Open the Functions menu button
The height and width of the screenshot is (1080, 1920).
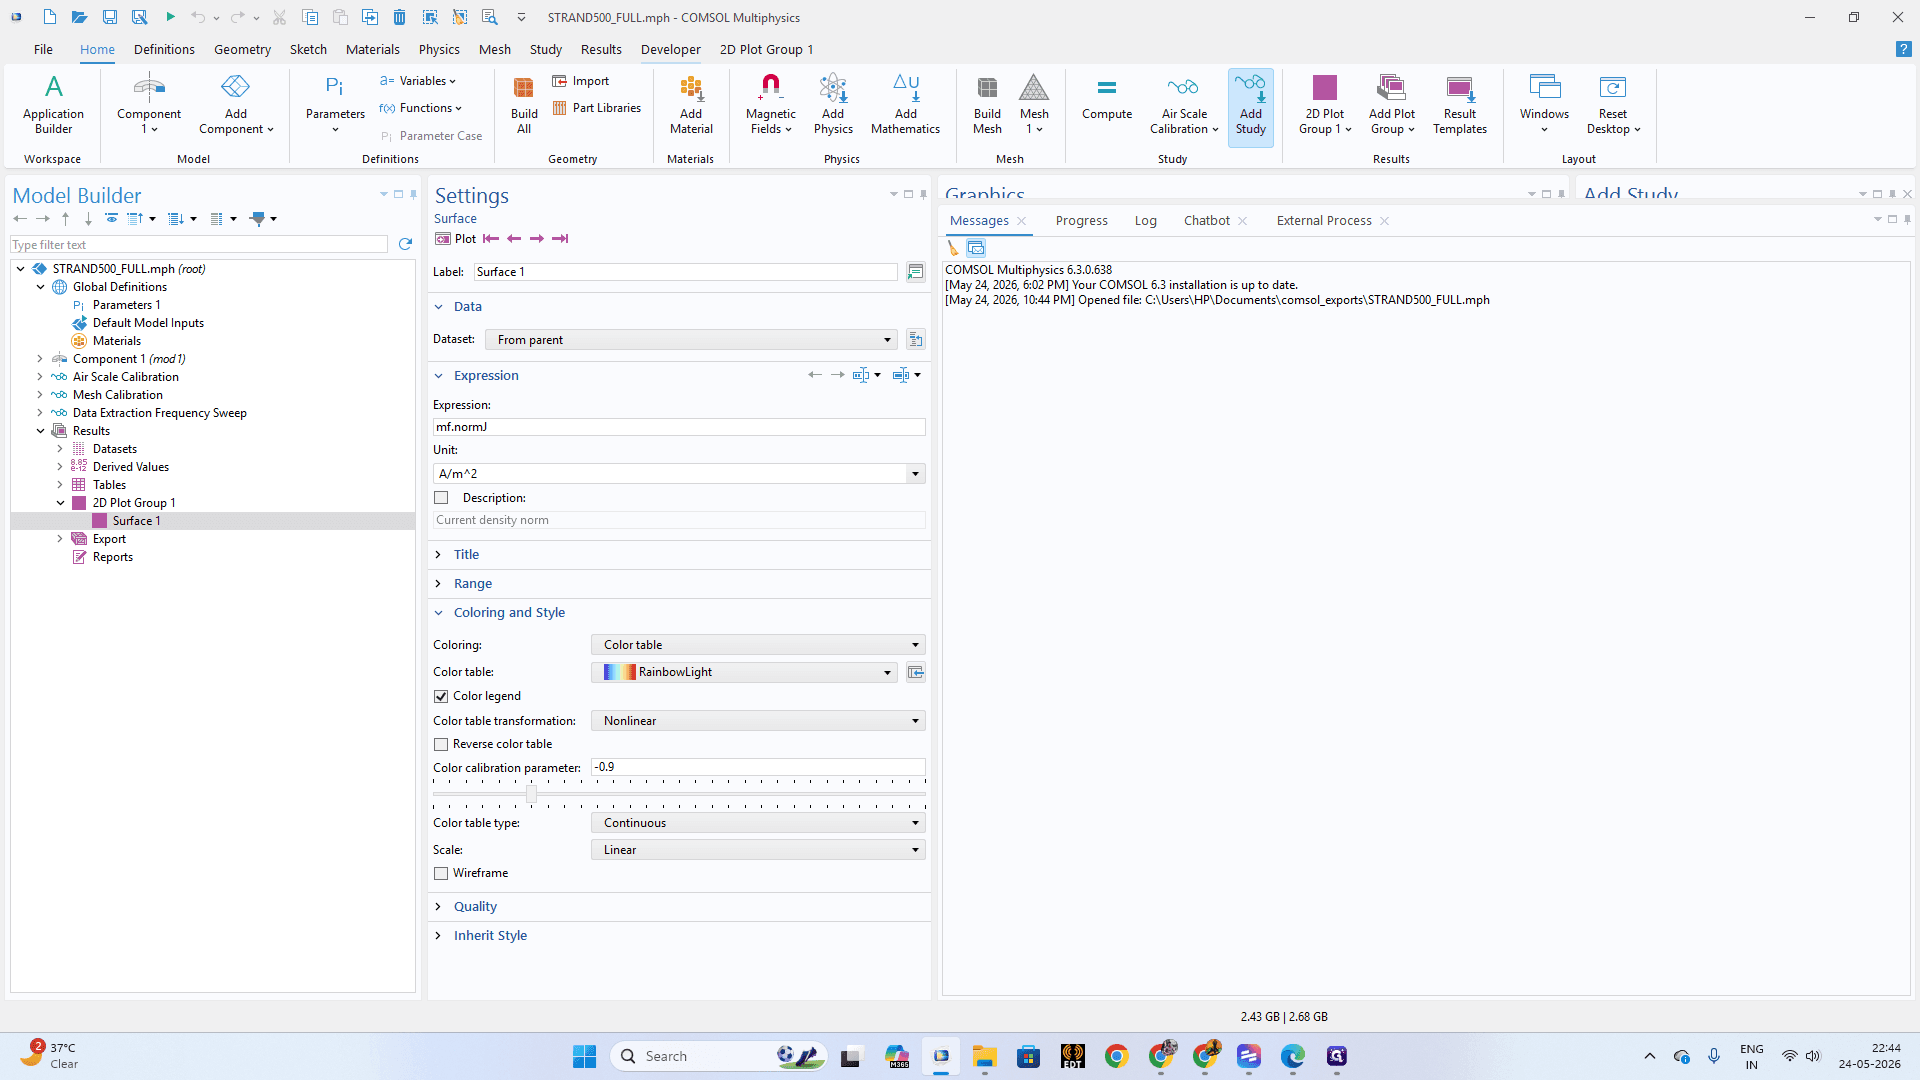click(x=421, y=108)
